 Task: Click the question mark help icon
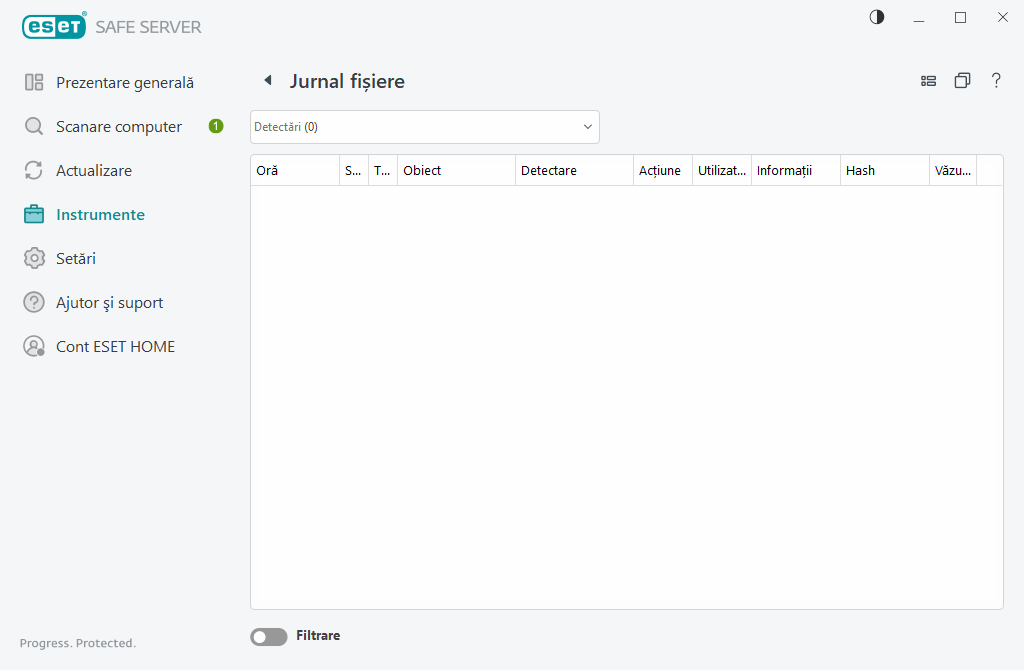tap(996, 81)
